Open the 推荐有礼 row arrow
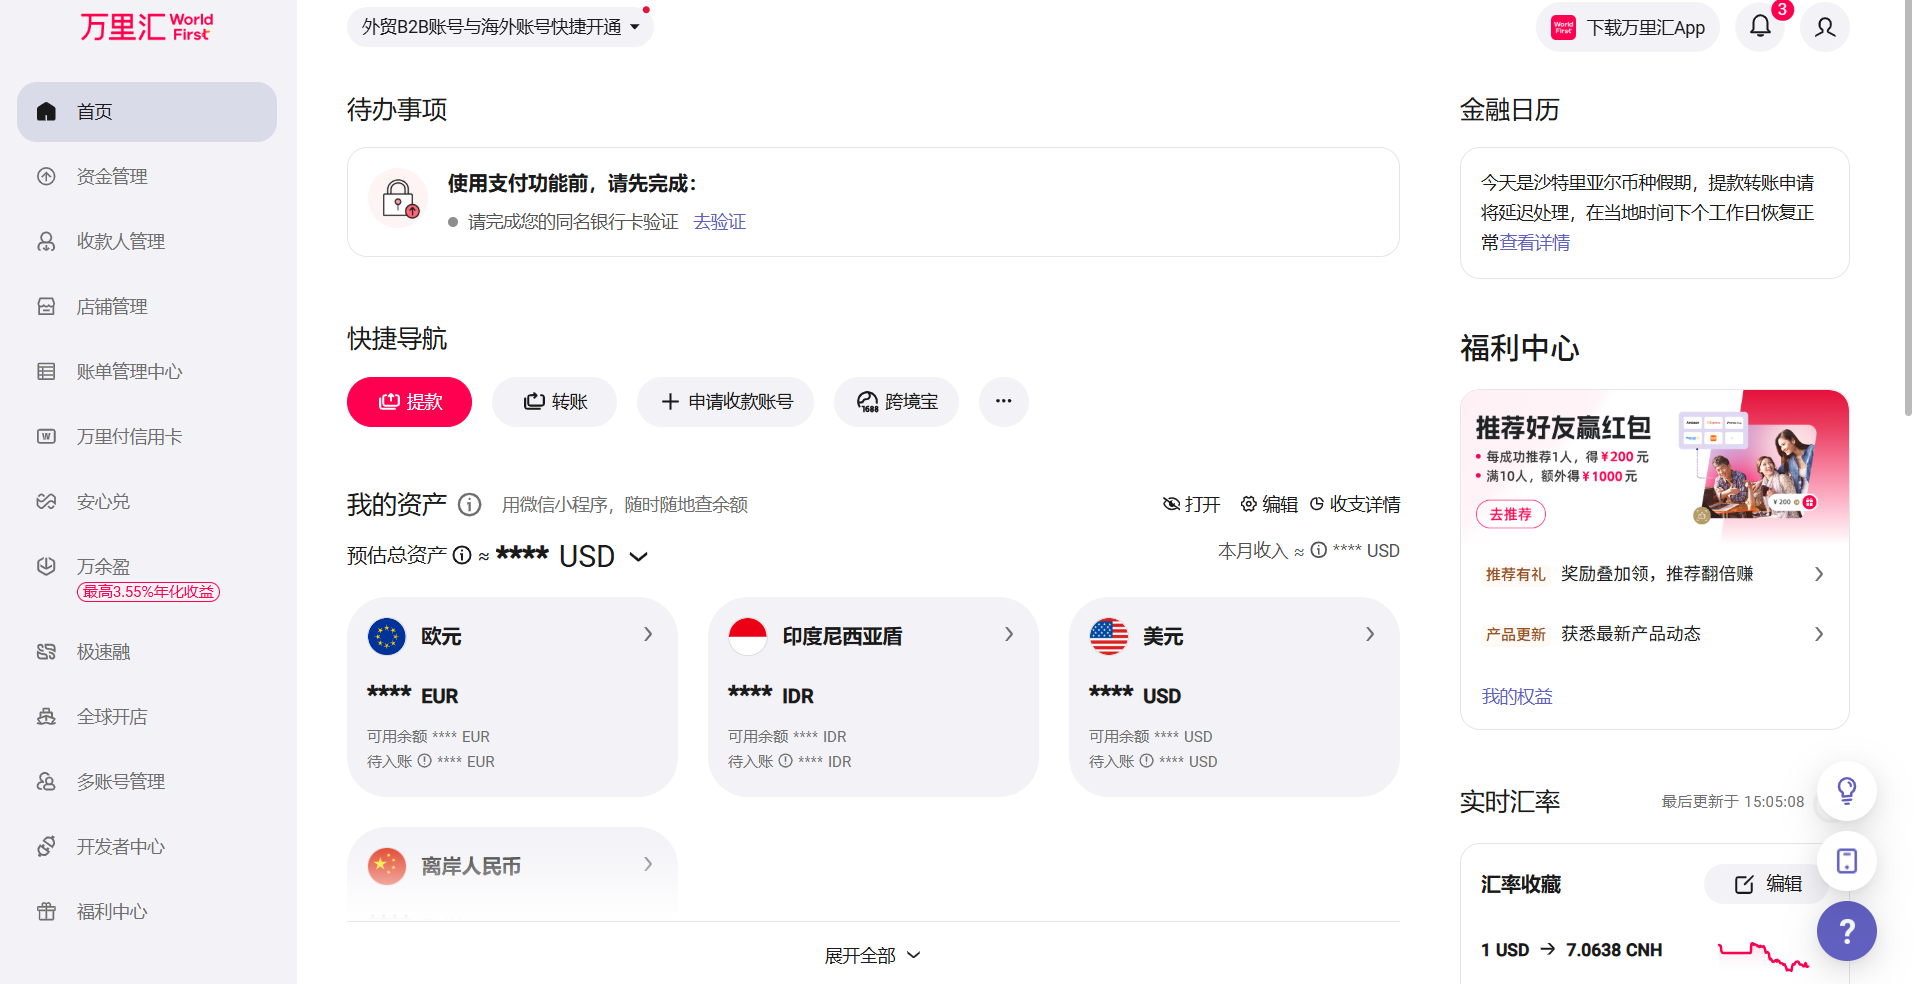Image resolution: width=1916 pixels, height=984 pixels. click(1819, 574)
